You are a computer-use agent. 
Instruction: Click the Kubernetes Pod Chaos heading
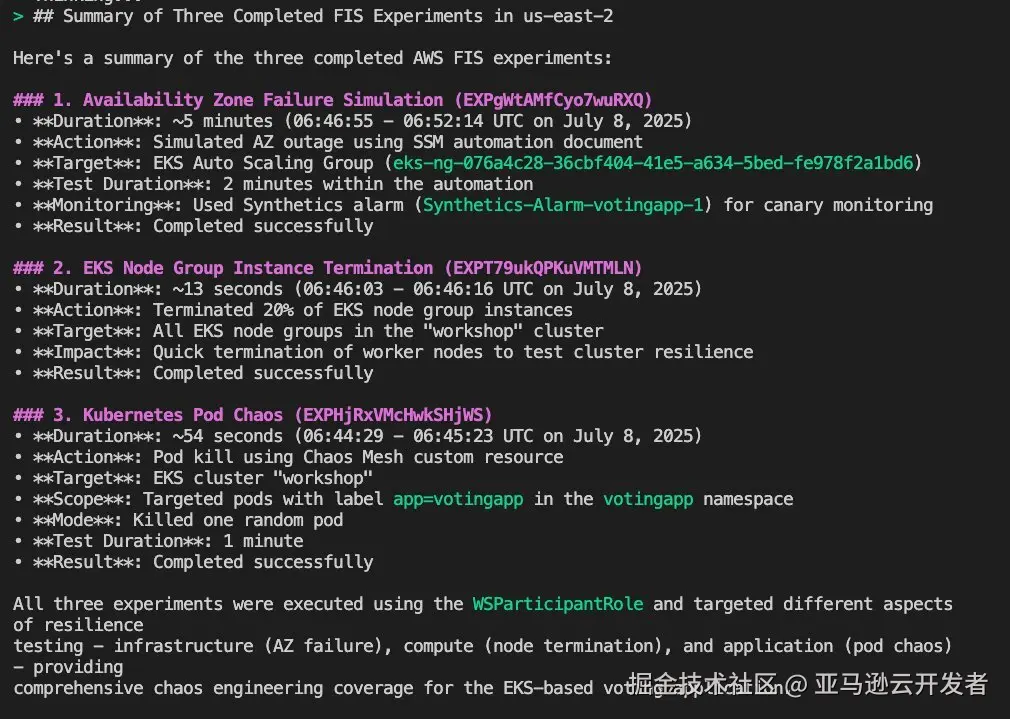pos(183,415)
